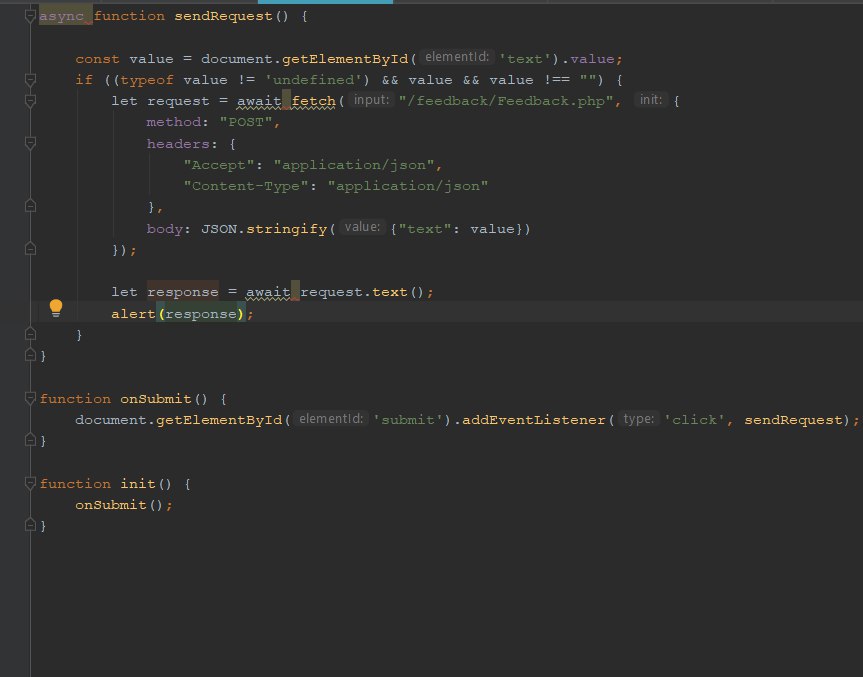
Task: Click the "POST" string value
Action: click(x=246, y=122)
